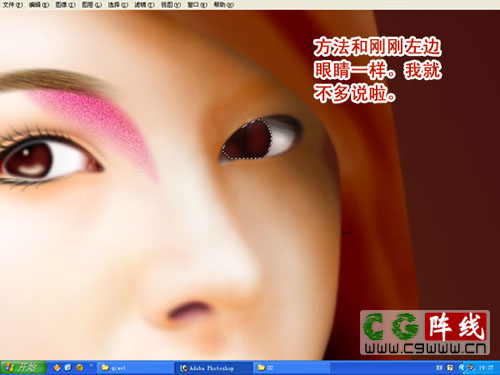Switch to the Adobe Photoshop taskbar button
Viewport: 500px width, 375px height.
[x=212, y=368]
